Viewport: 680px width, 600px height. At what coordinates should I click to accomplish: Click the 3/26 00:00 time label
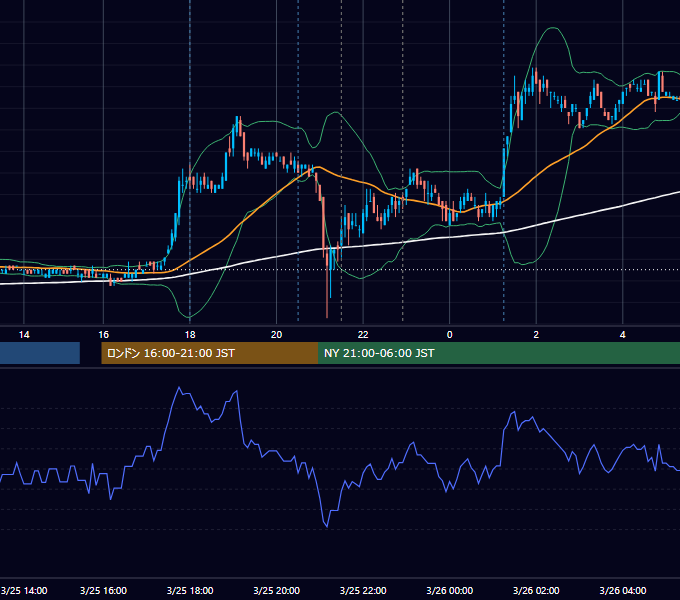tap(449, 590)
